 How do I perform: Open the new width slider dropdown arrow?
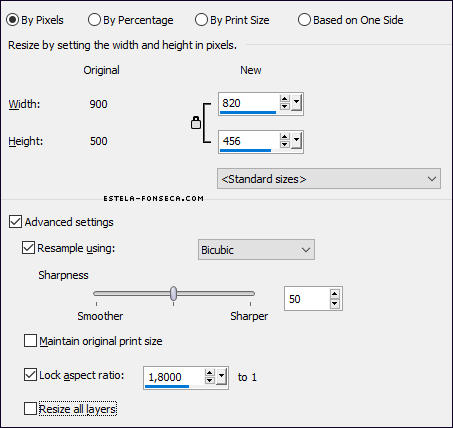[x=296, y=102]
